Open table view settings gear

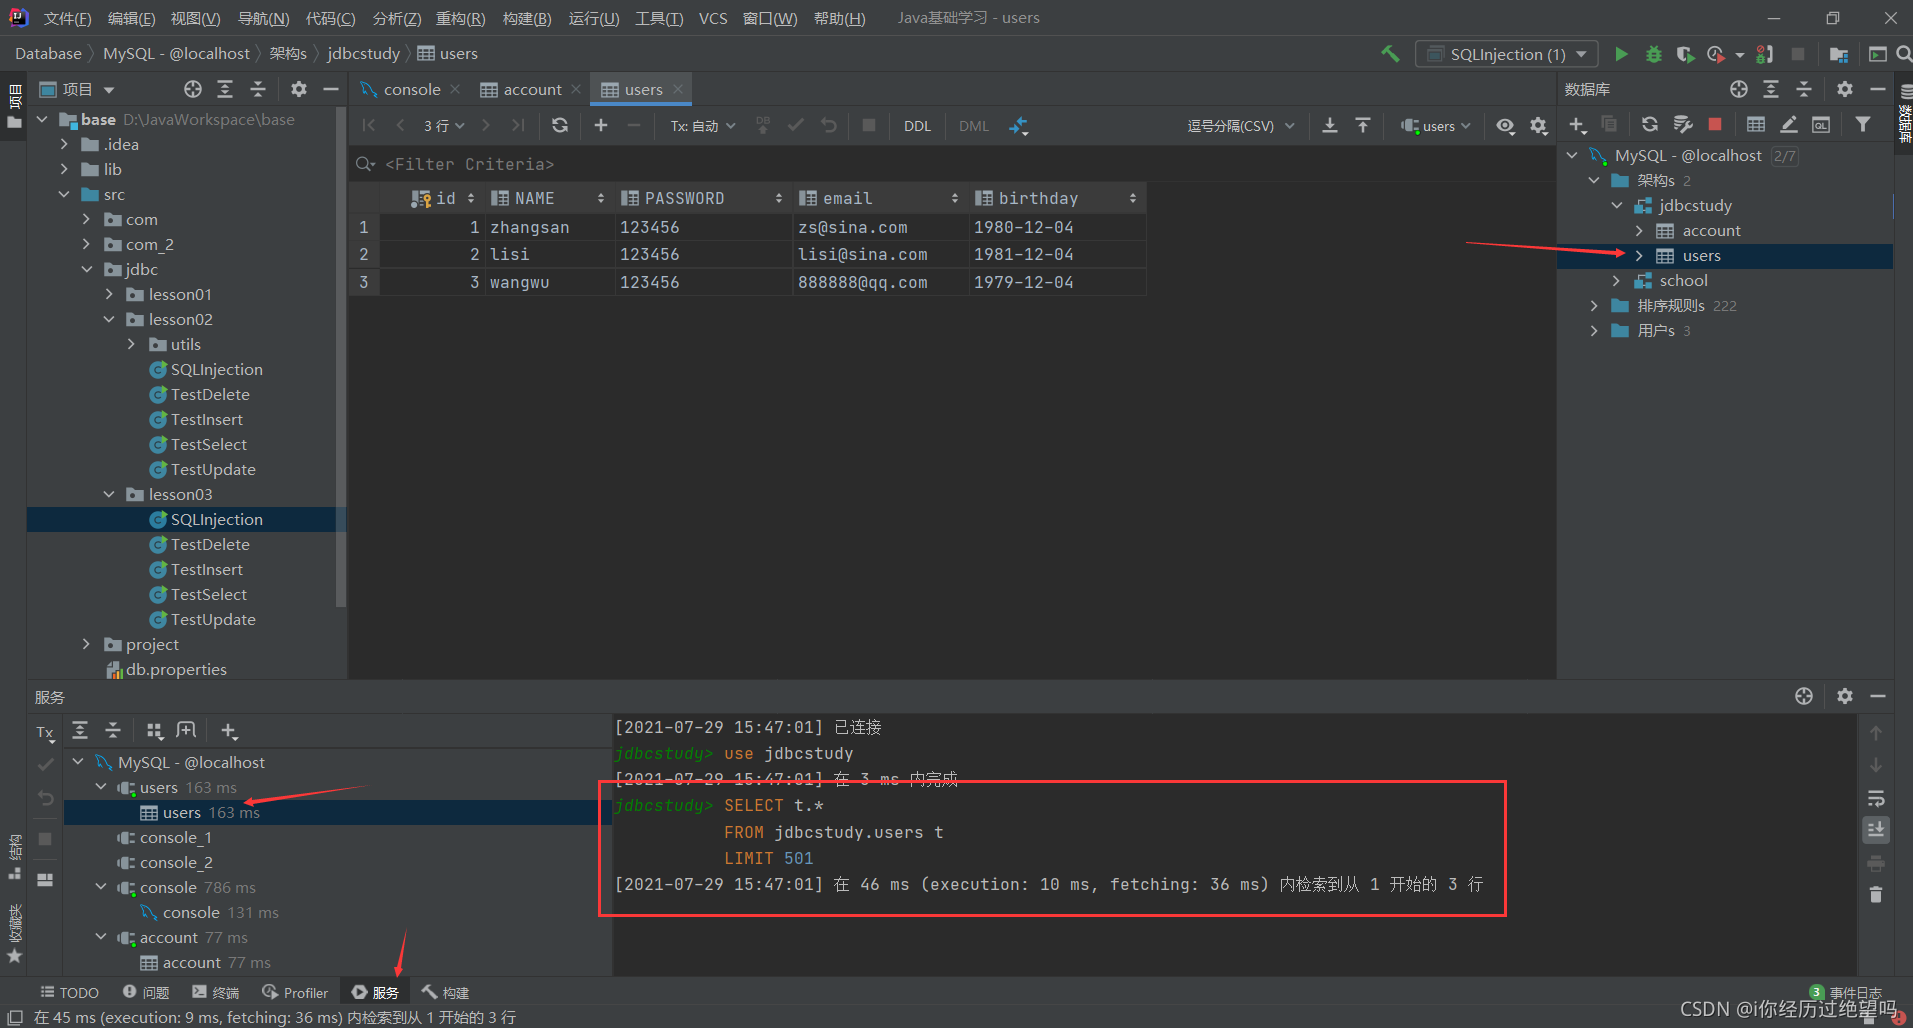[1539, 125]
